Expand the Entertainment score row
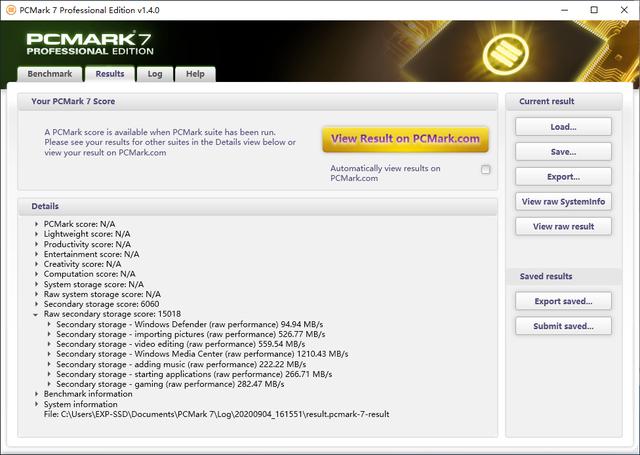 click(36, 254)
